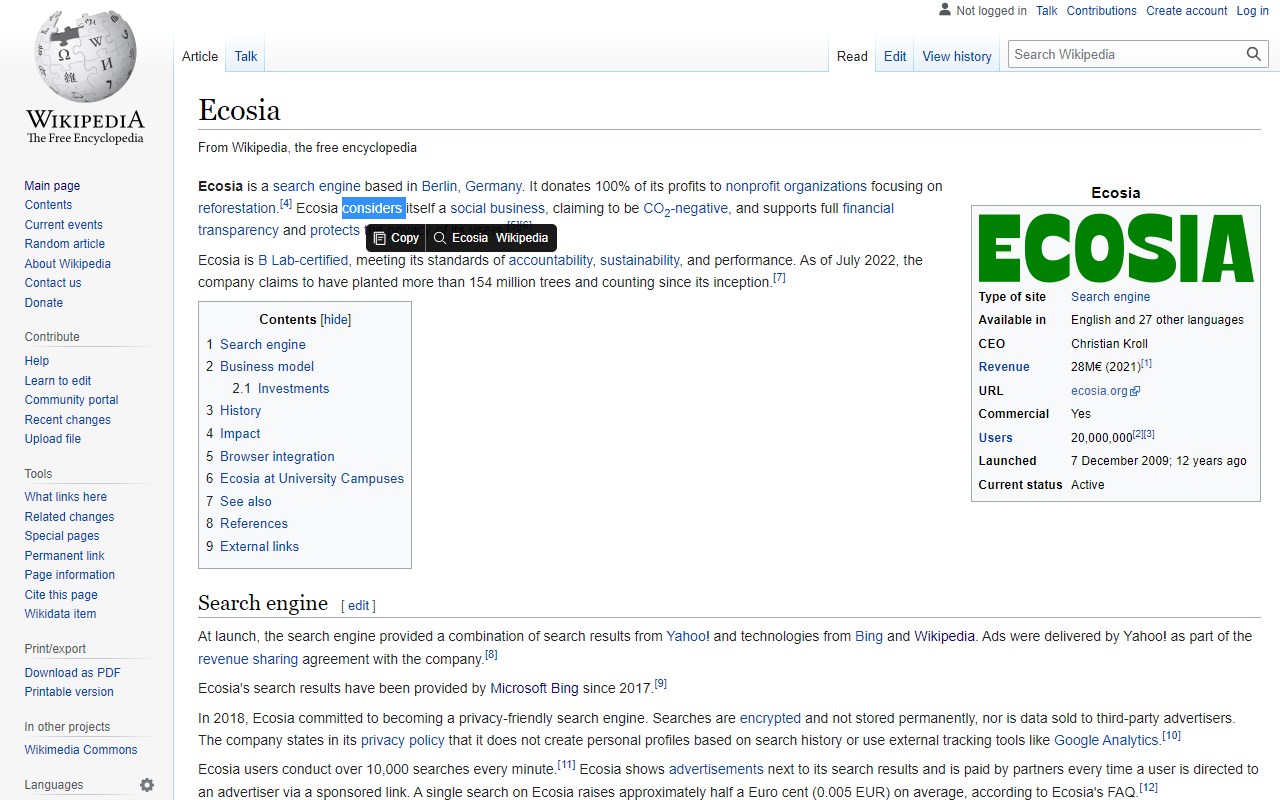The height and width of the screenshot is (800, 1280).
Task: Click Download as PDF
Action: (x=73, y=673)
